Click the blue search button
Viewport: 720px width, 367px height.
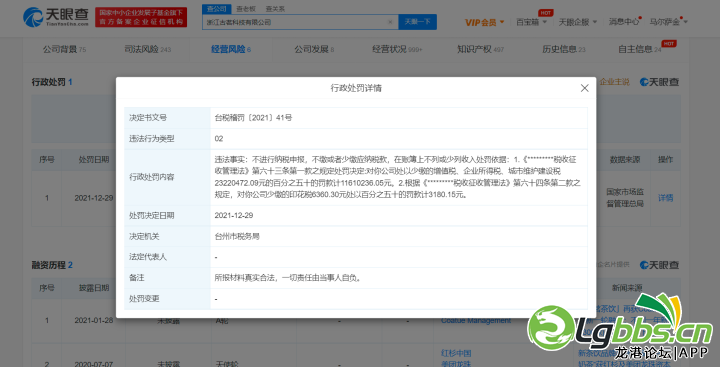click(x=417, y=22)
